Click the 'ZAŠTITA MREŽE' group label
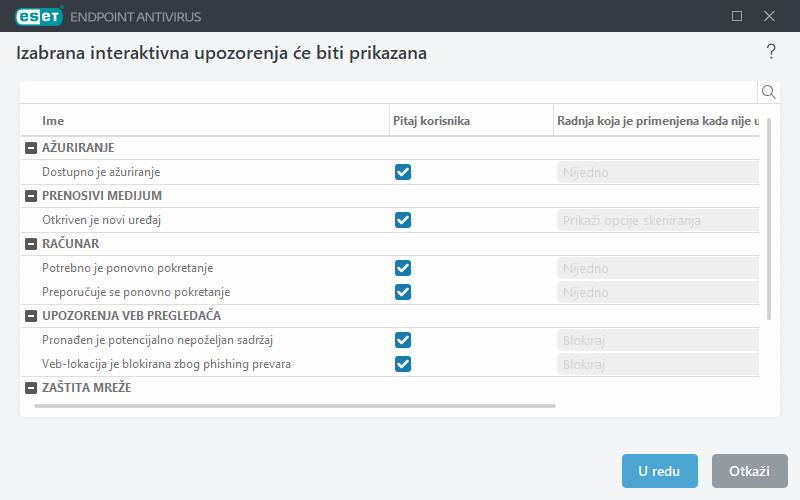The width and height of the screenshot is (800, 500). pos(87,387)
